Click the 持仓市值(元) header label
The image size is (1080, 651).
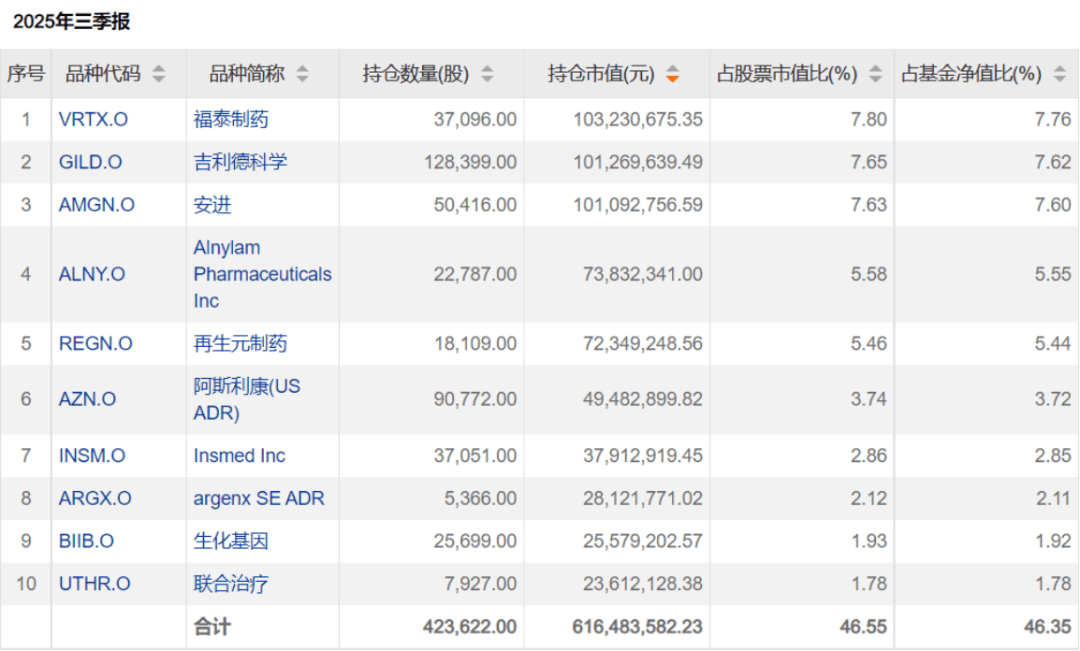pos(601,74)
